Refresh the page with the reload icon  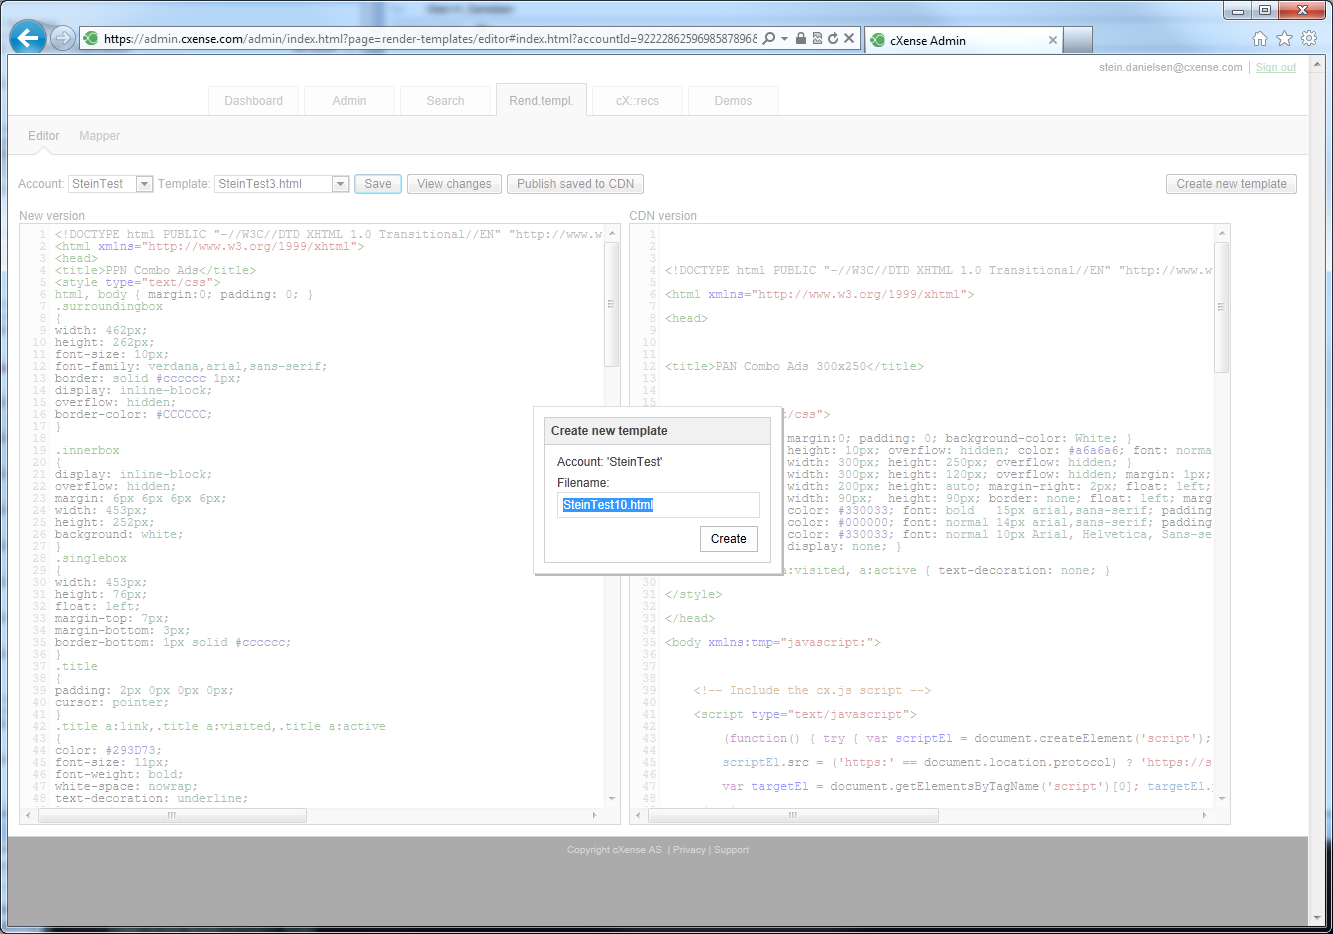point(833,39)
